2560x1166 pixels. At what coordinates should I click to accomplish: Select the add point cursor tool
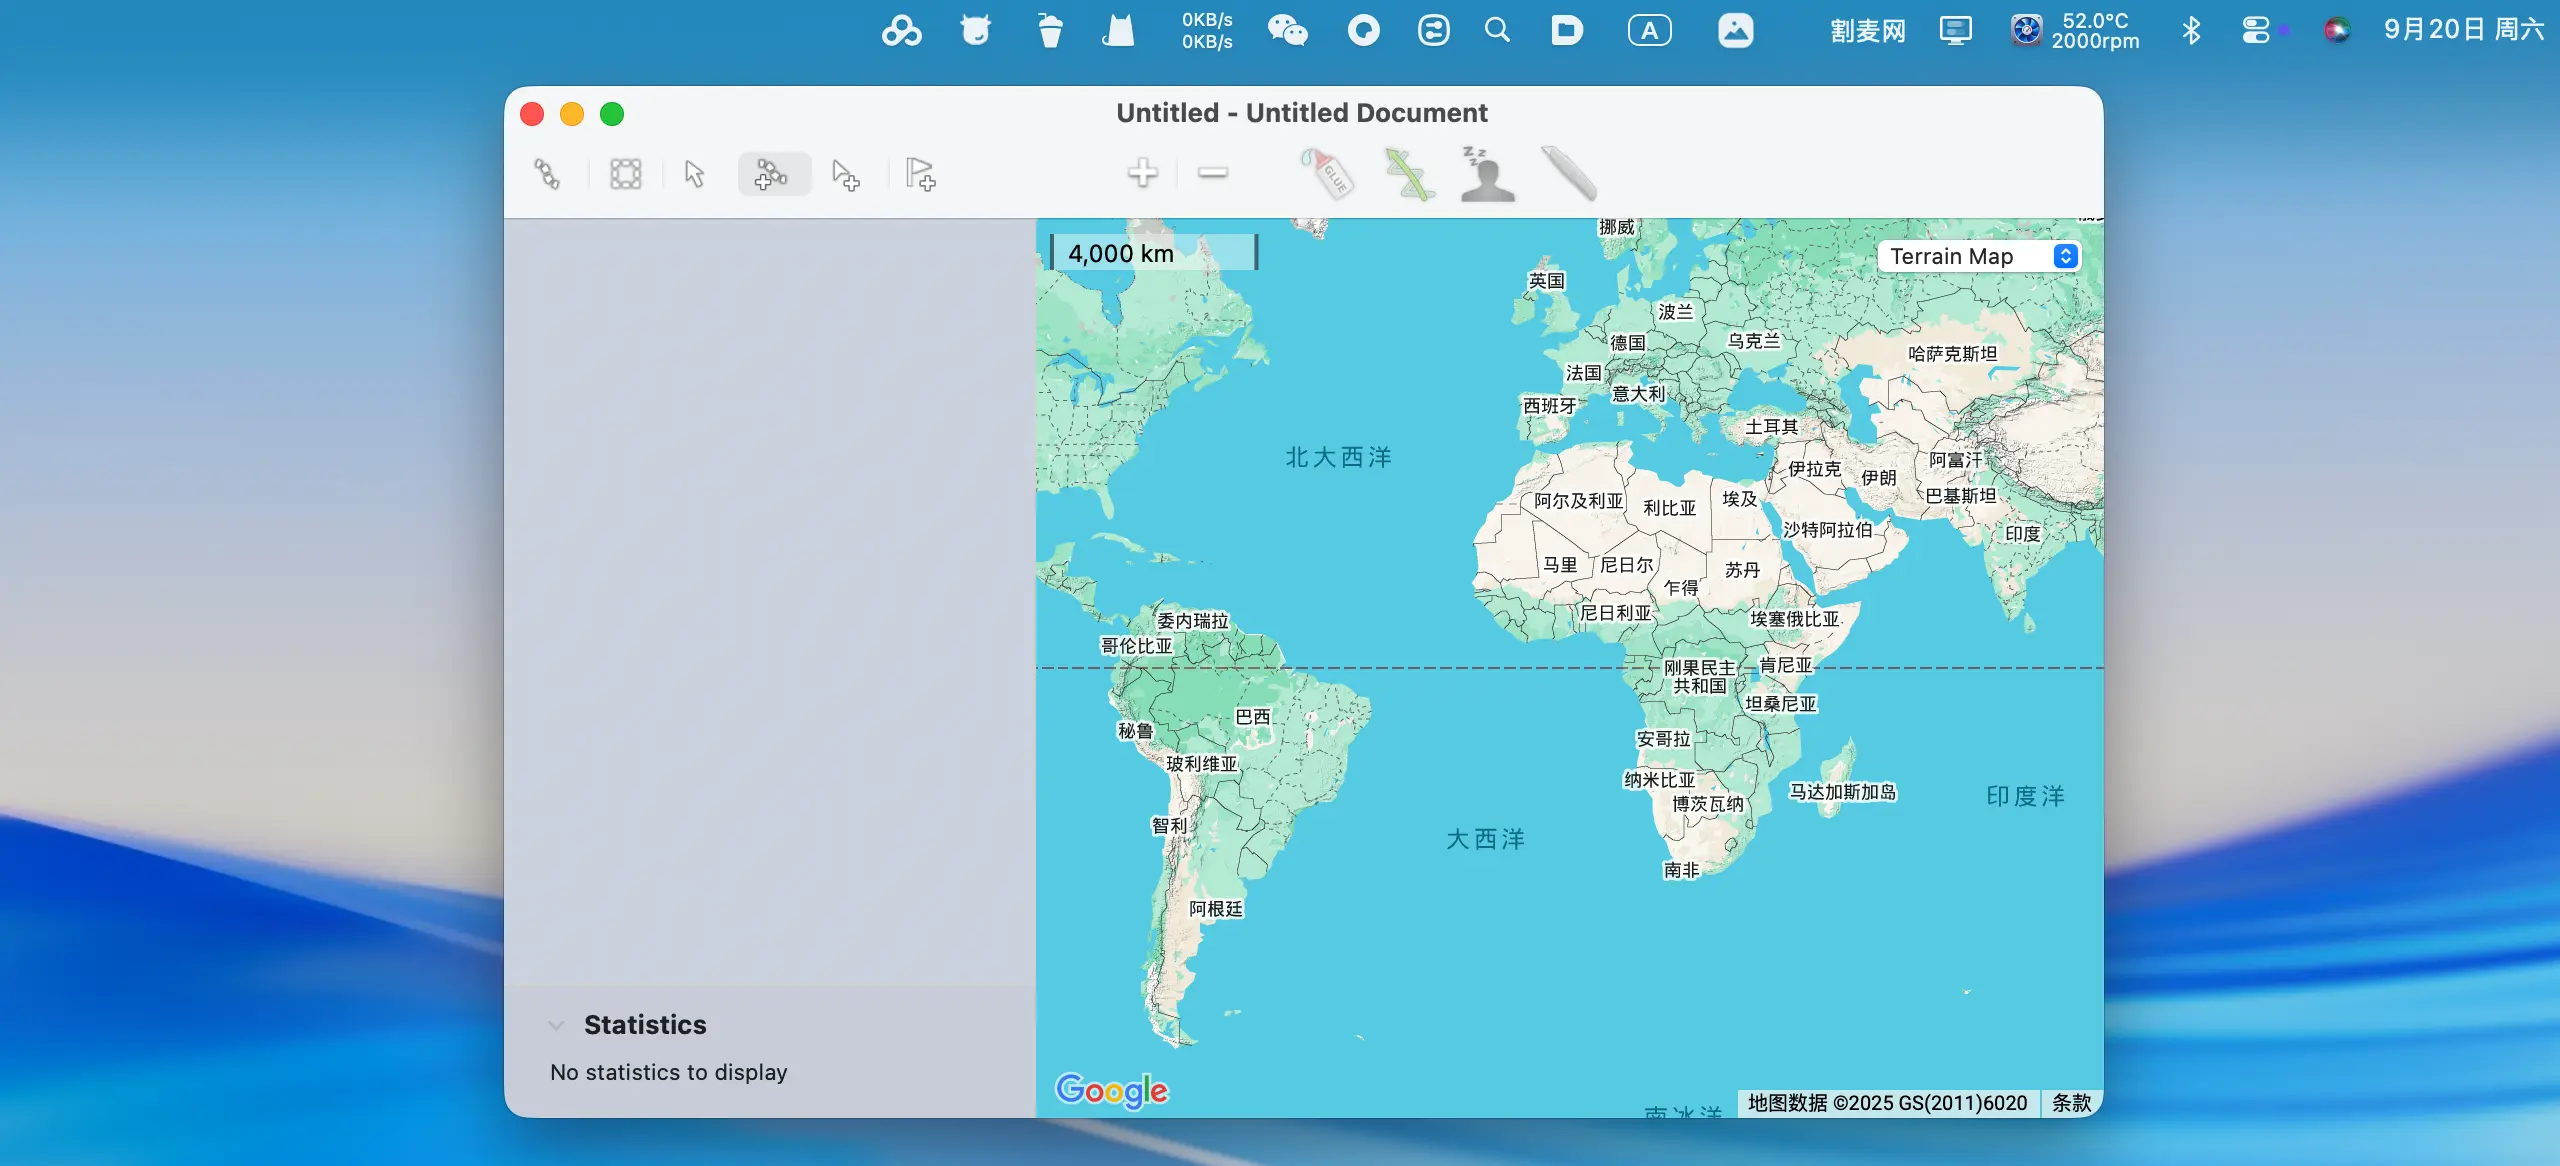[x=846, y=175]
